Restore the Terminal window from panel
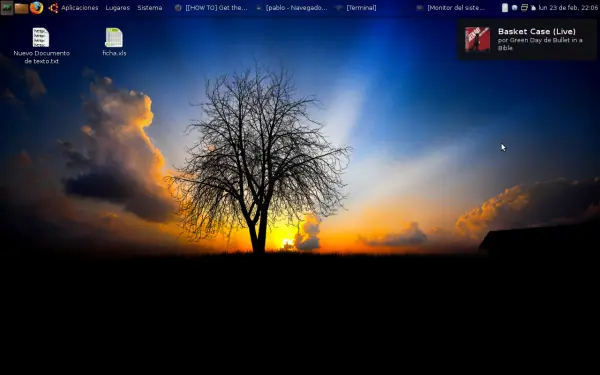The width and height of the screenshot is (600, 375). pyautogui.click(x=356, y=8)
